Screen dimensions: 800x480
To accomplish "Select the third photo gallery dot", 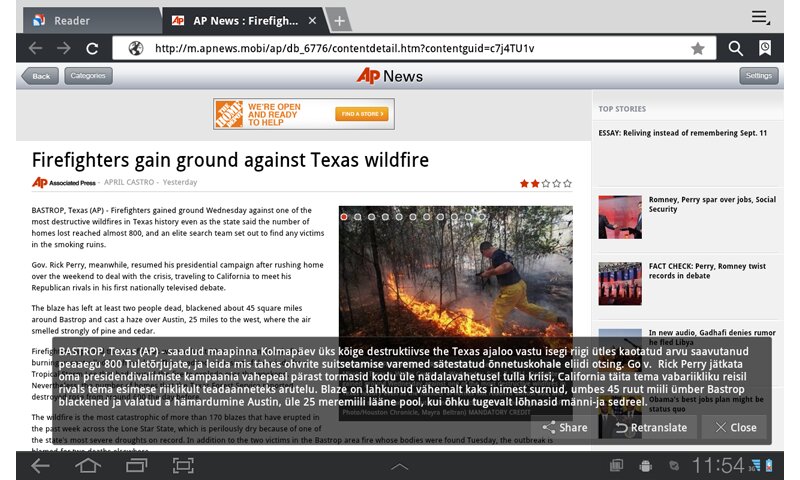I will tap(371, 216).
